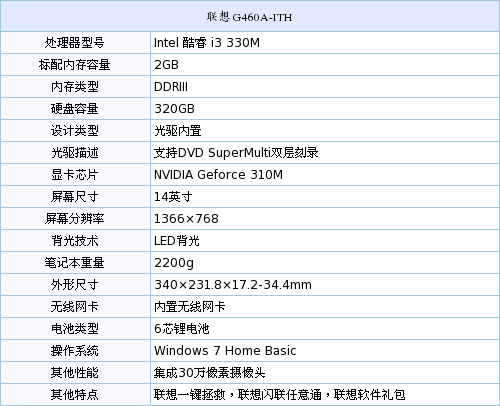The width and height of the screenshot is (500, 406).
Task: Select the label 硬盘容量
Action: [75, 109]
